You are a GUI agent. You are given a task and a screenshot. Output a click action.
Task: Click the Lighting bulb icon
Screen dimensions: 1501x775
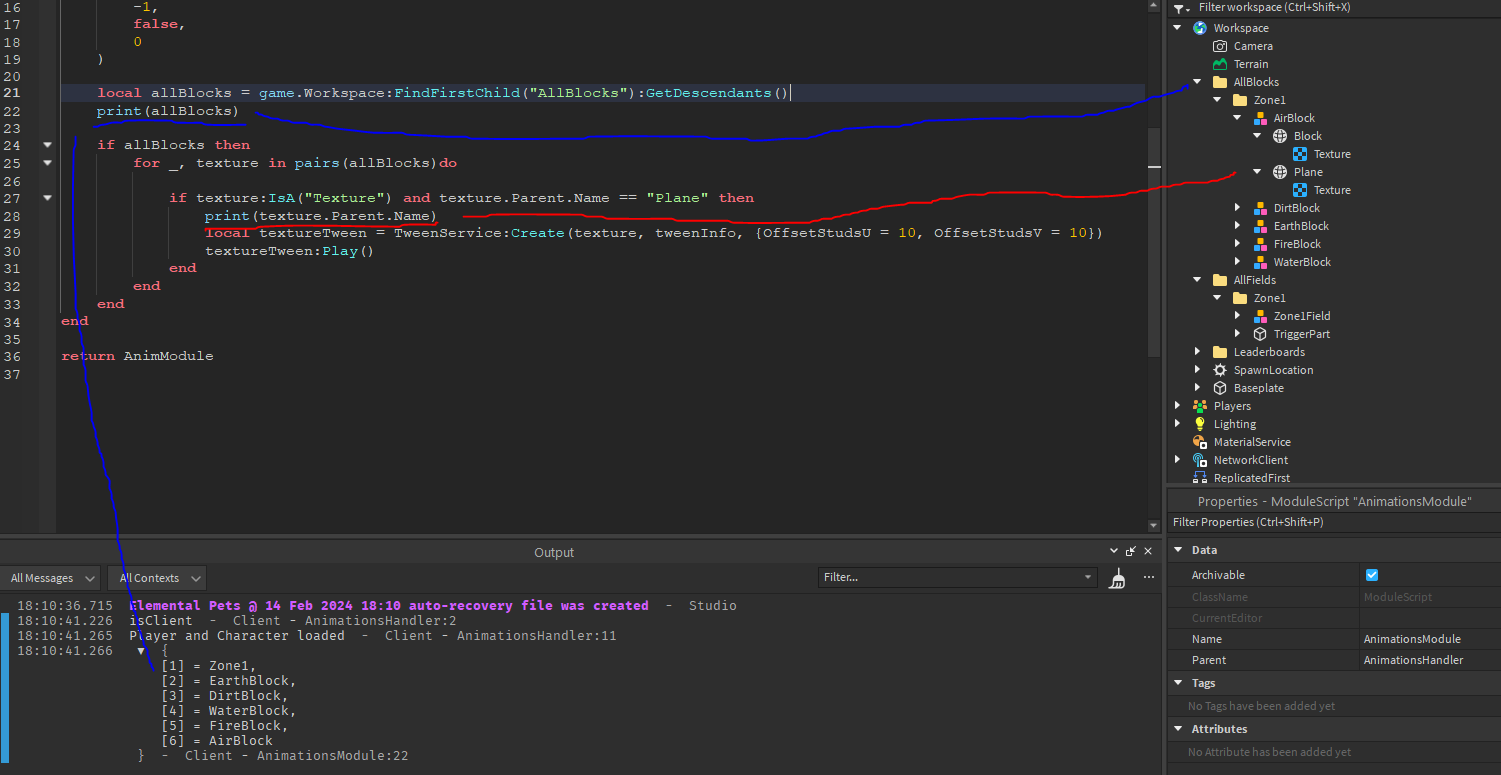pos(1199,423)
